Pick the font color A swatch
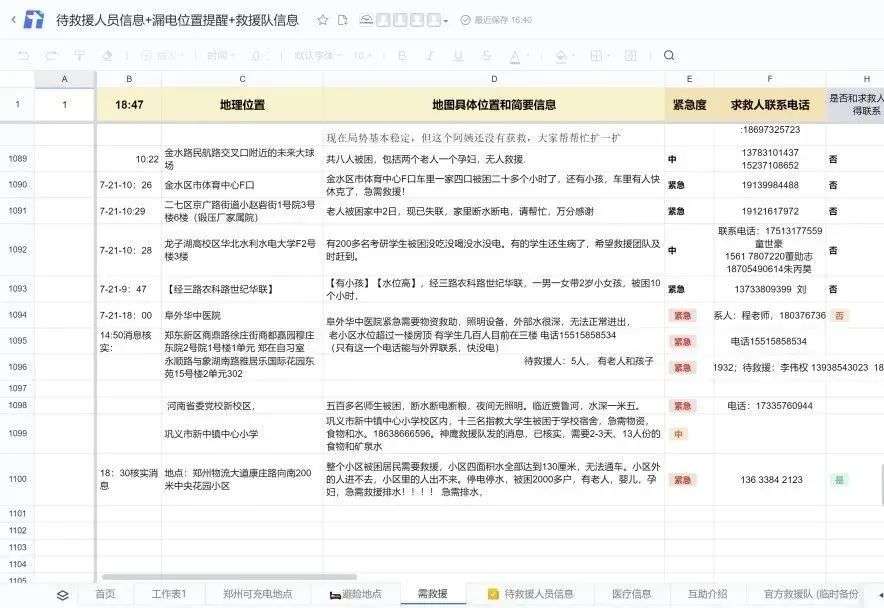 [515, 55]
